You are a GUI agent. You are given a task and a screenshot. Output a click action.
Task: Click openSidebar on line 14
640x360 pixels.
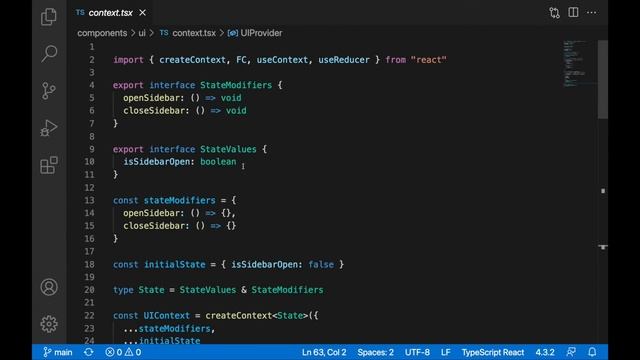(151, 213)
